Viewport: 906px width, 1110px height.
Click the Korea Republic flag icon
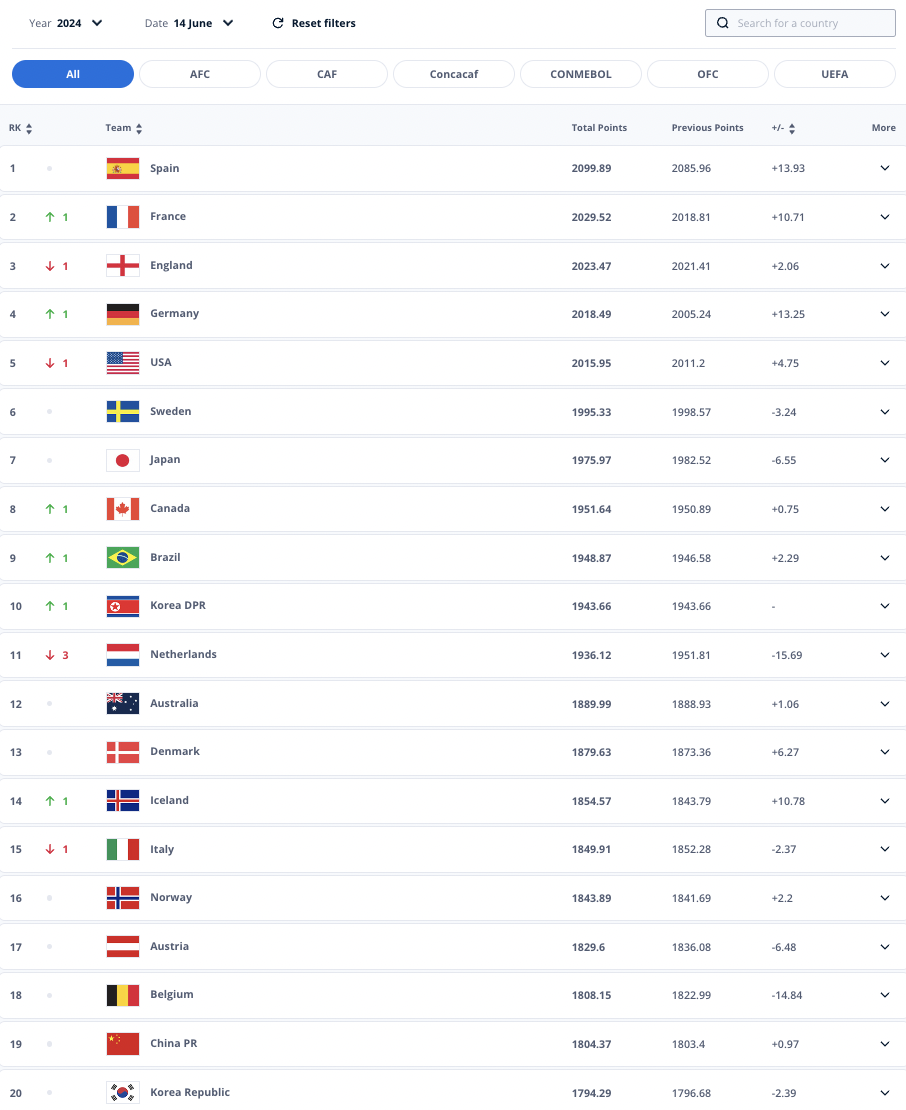point(122,1092)
